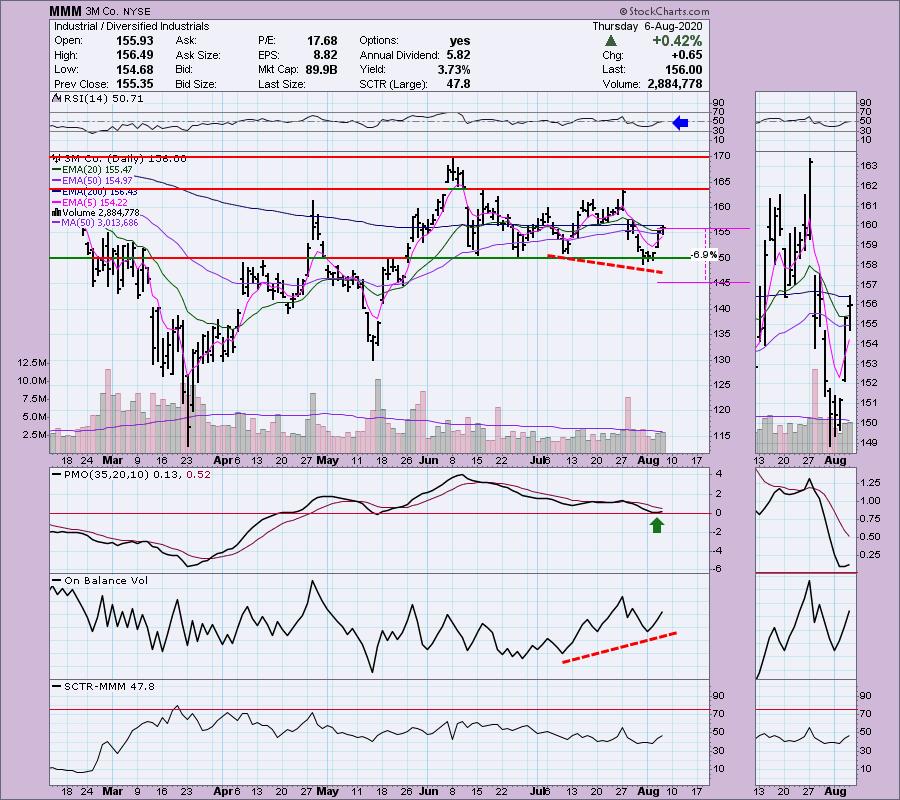Click the 145 price axis label

coord(723,283)
